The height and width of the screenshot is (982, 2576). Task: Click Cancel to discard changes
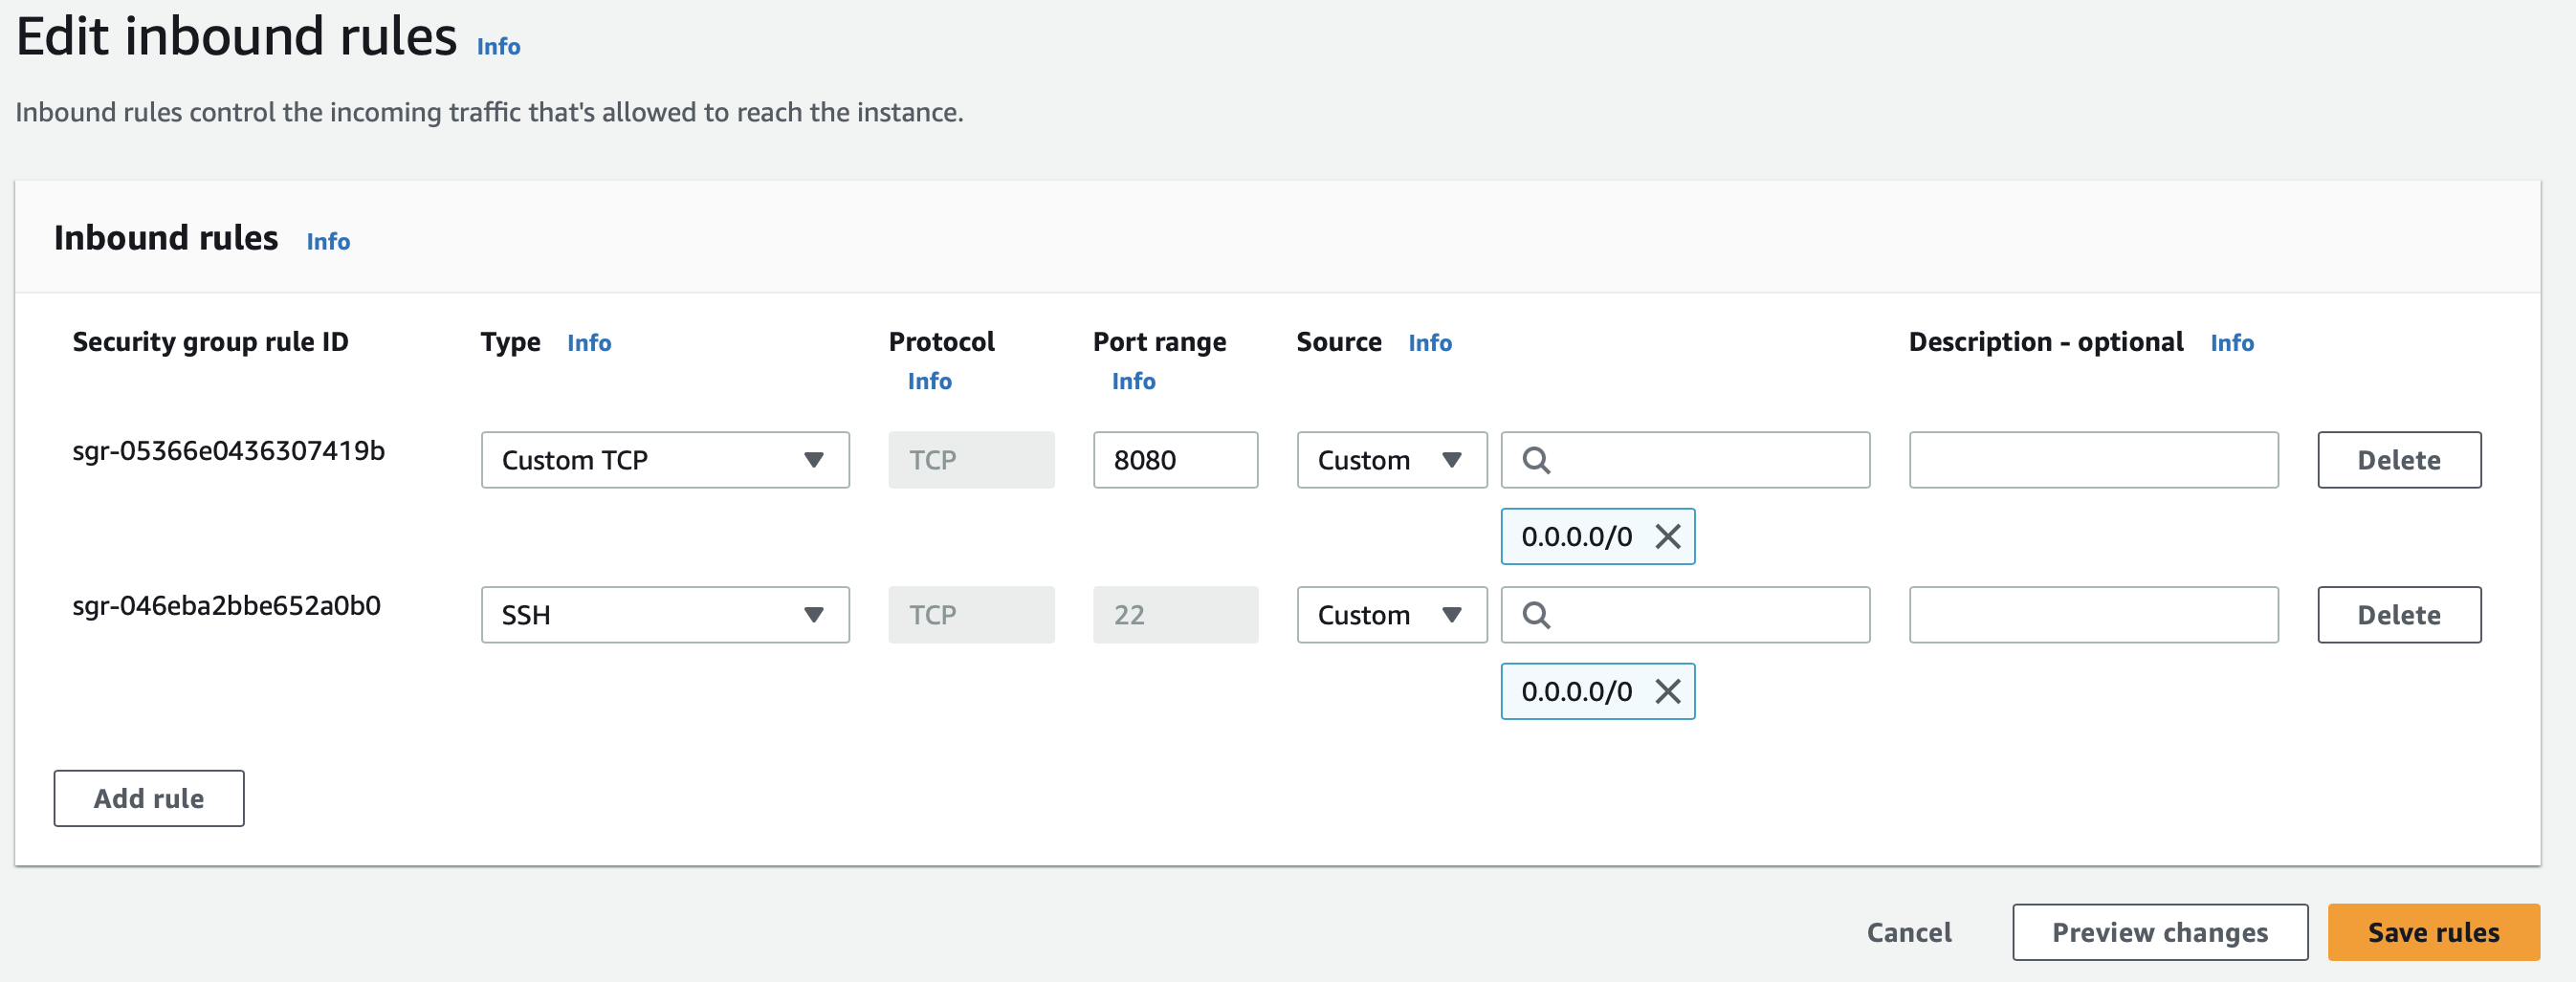(1908, 932)
